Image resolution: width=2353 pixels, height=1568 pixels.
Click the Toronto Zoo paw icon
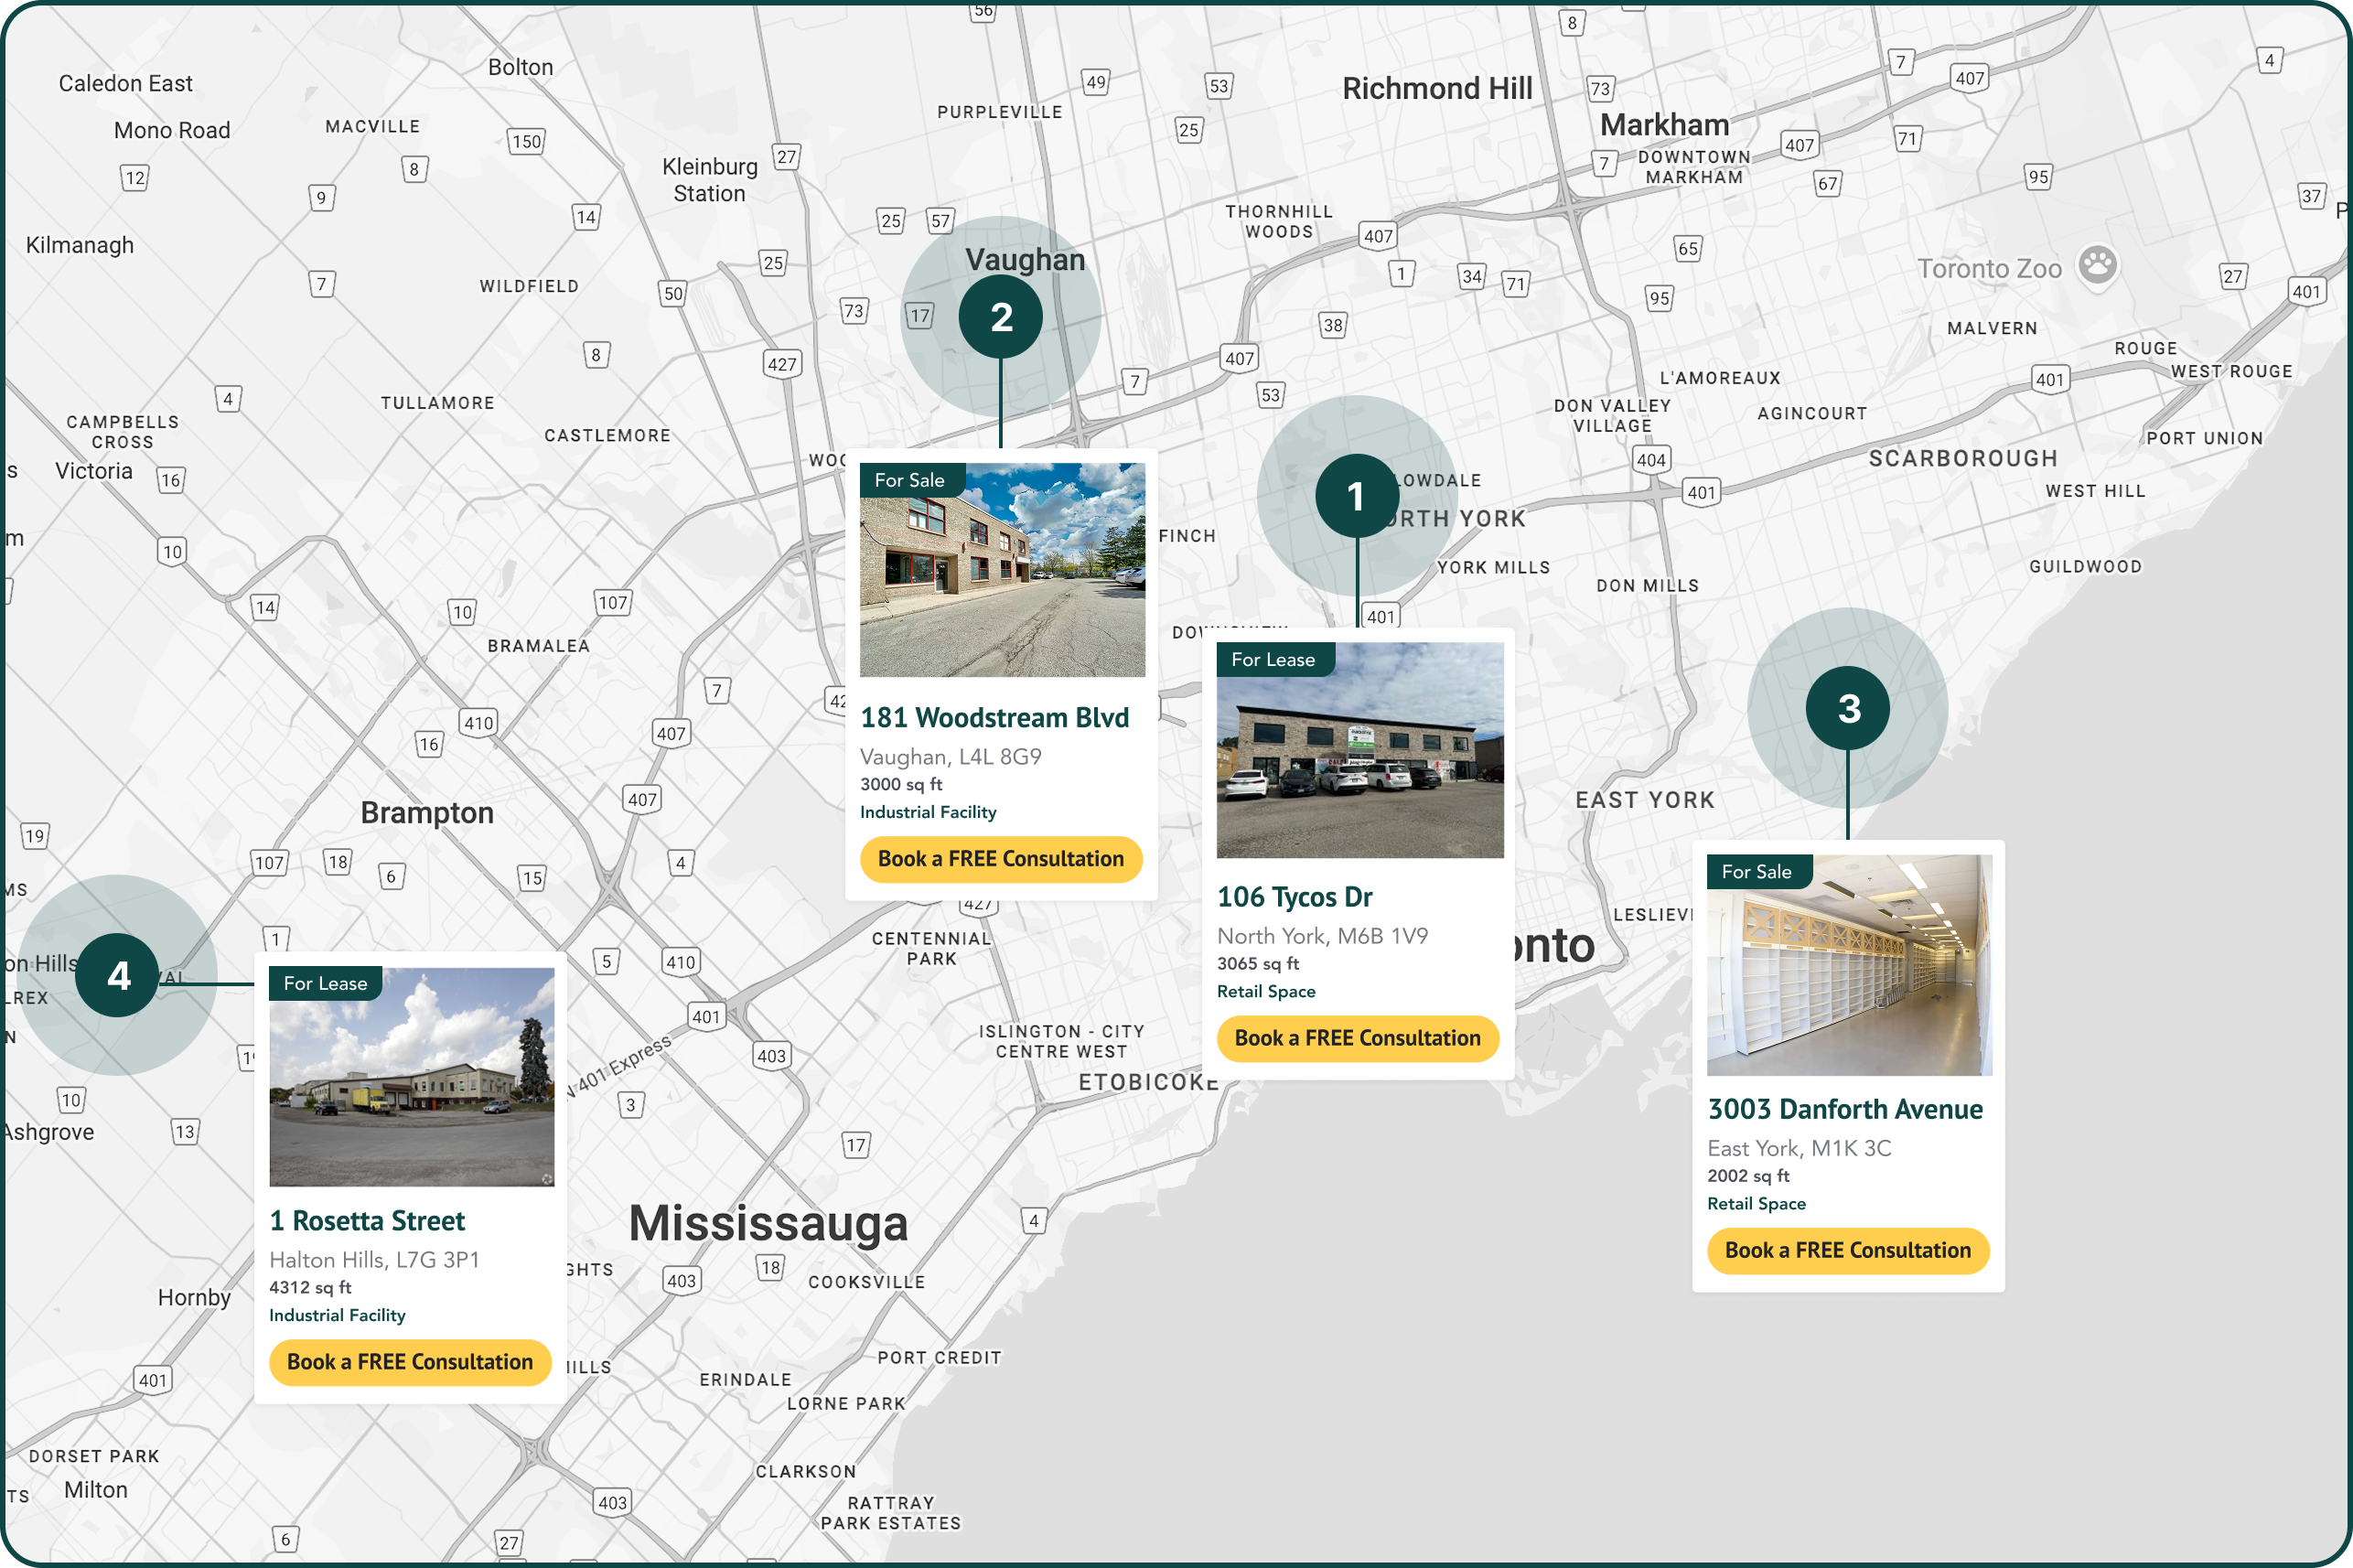coord(2097,266)
